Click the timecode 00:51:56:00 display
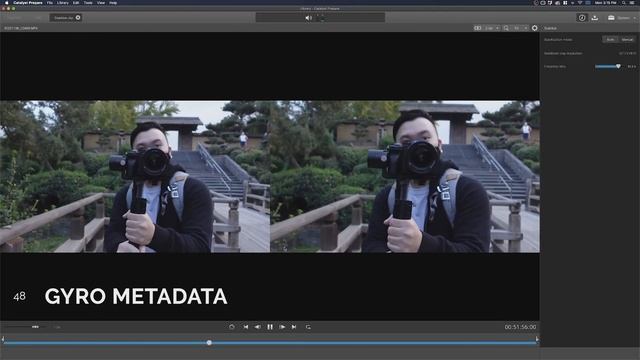Image resolution: width=640 pixels, height=360 pixels. (520, 327)
